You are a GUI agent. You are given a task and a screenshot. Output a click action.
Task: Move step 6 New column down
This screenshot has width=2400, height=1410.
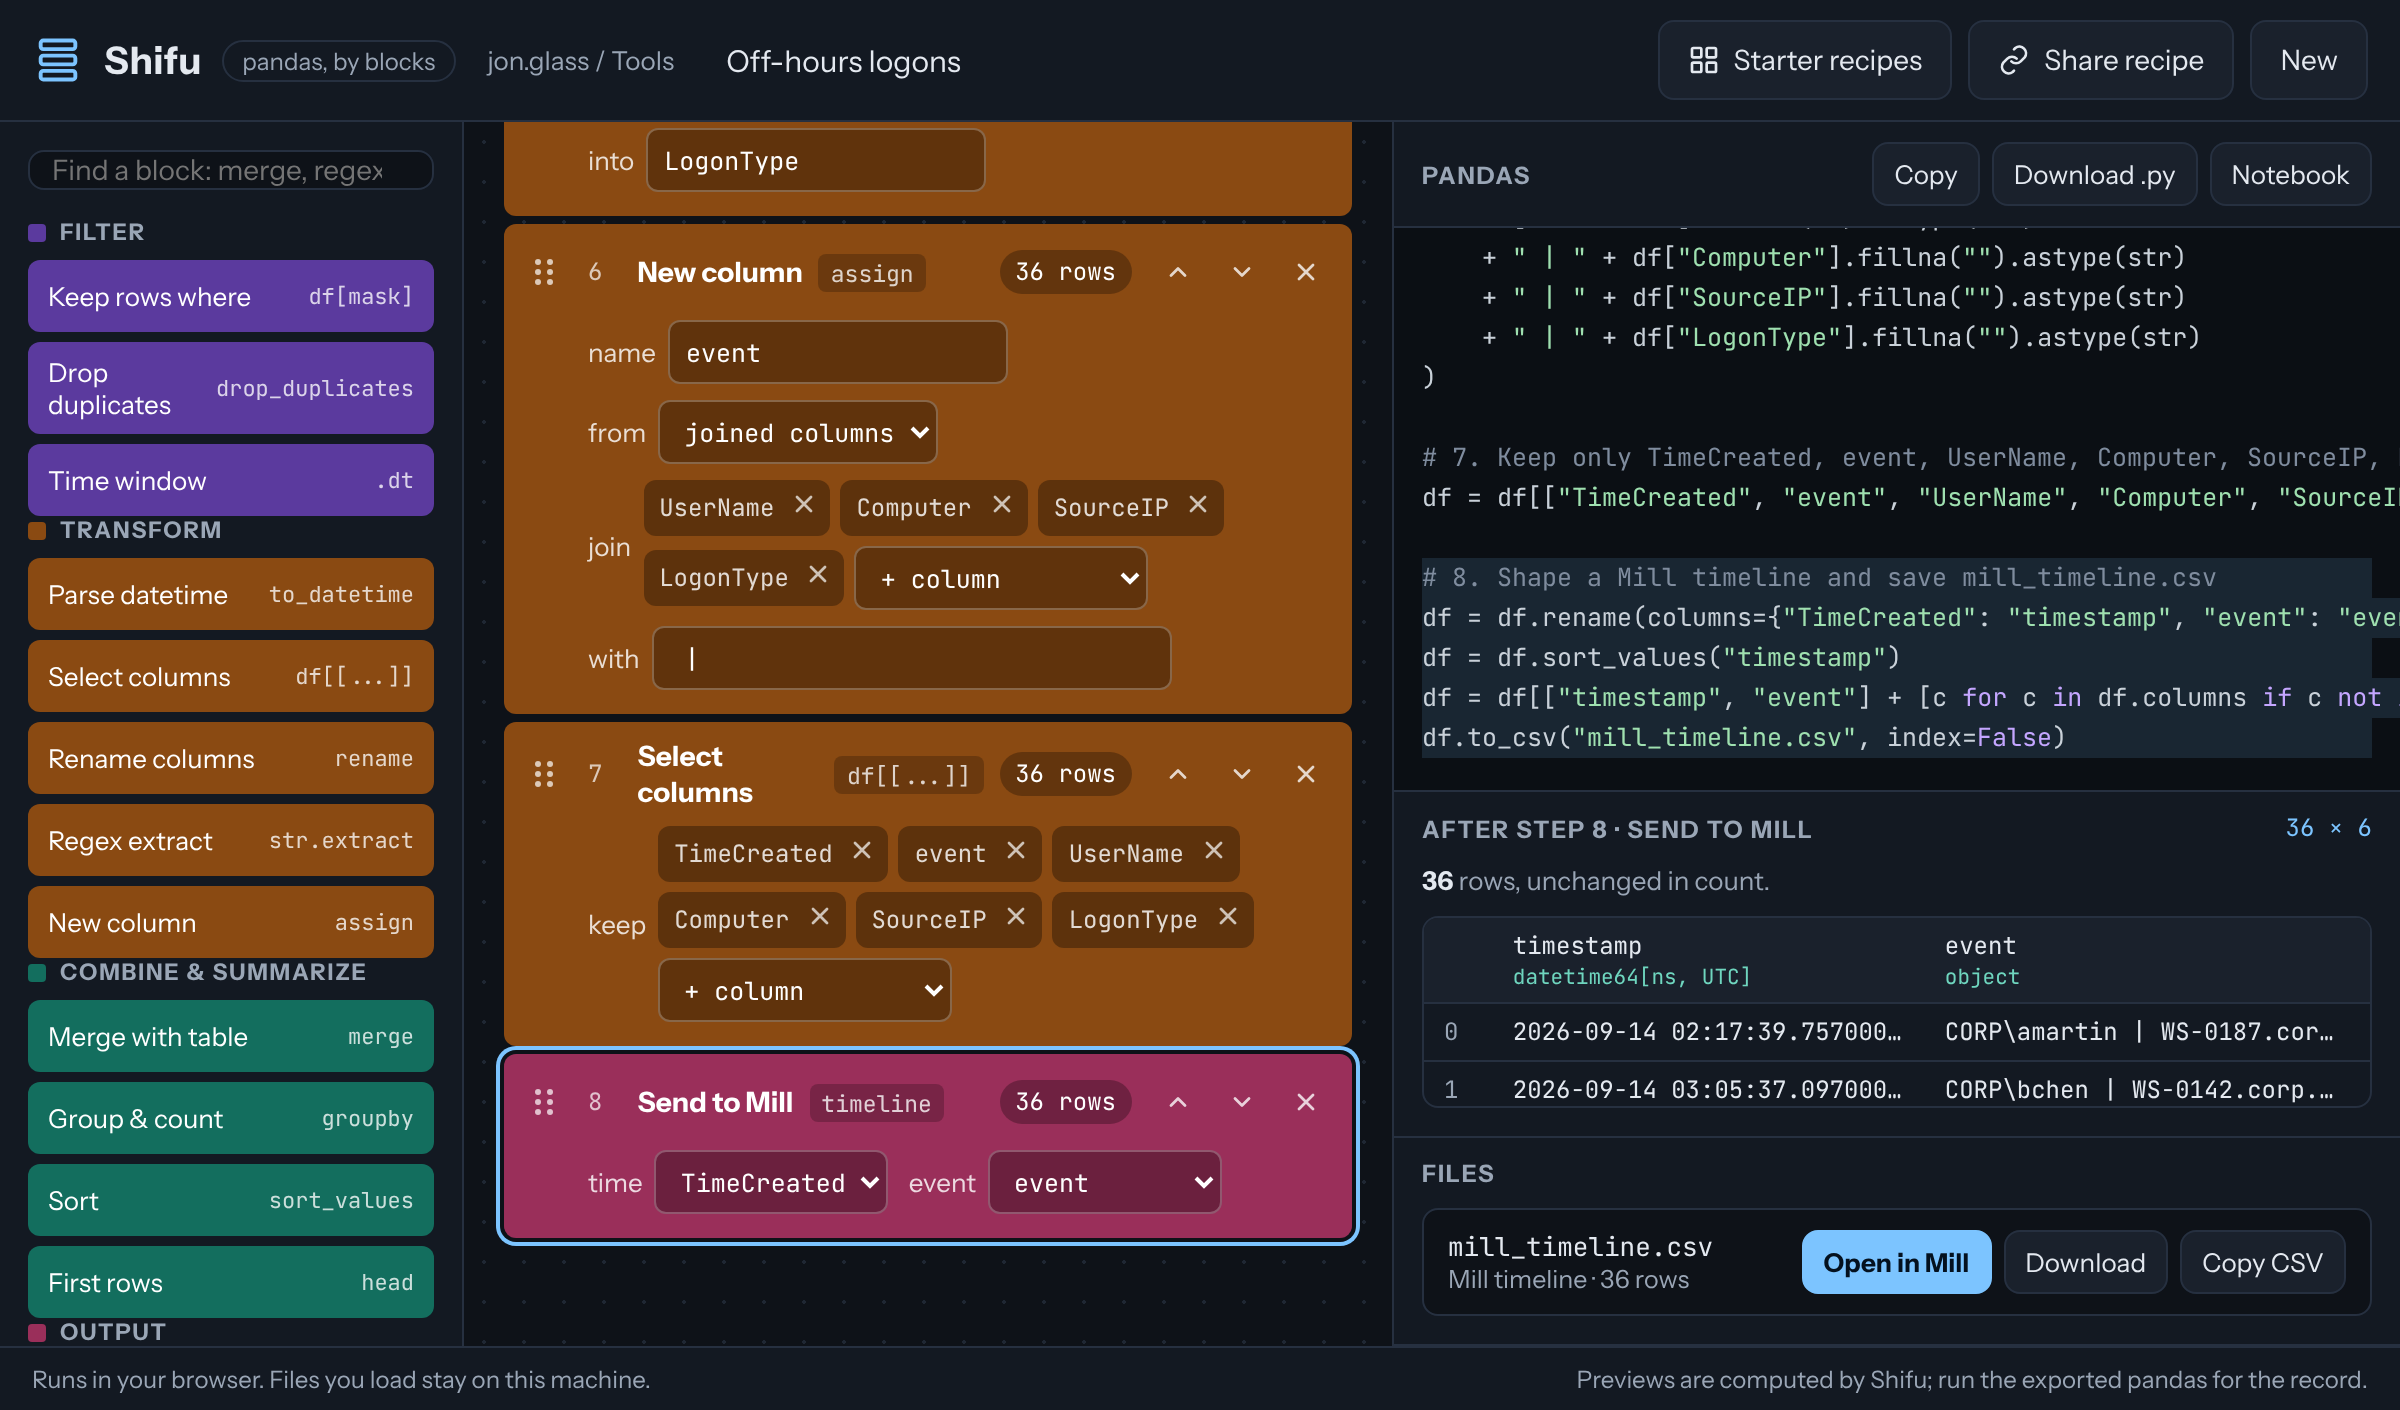click(1242, 272)
